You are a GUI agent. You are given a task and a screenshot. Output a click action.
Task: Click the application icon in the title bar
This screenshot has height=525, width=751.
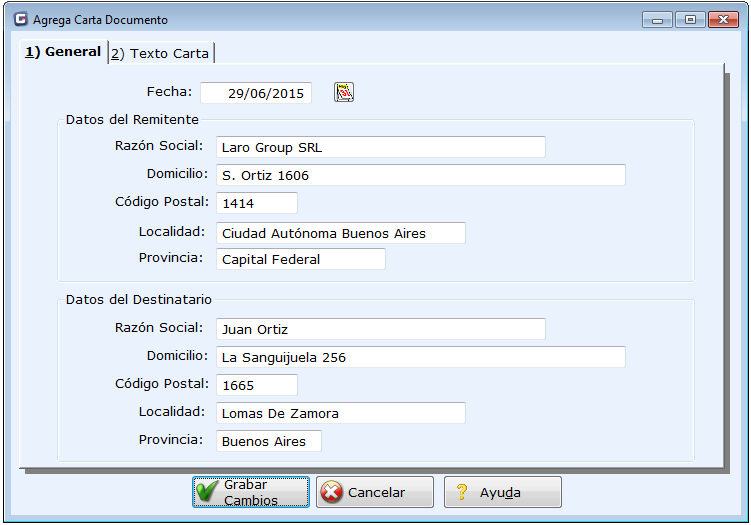[20, 19]
